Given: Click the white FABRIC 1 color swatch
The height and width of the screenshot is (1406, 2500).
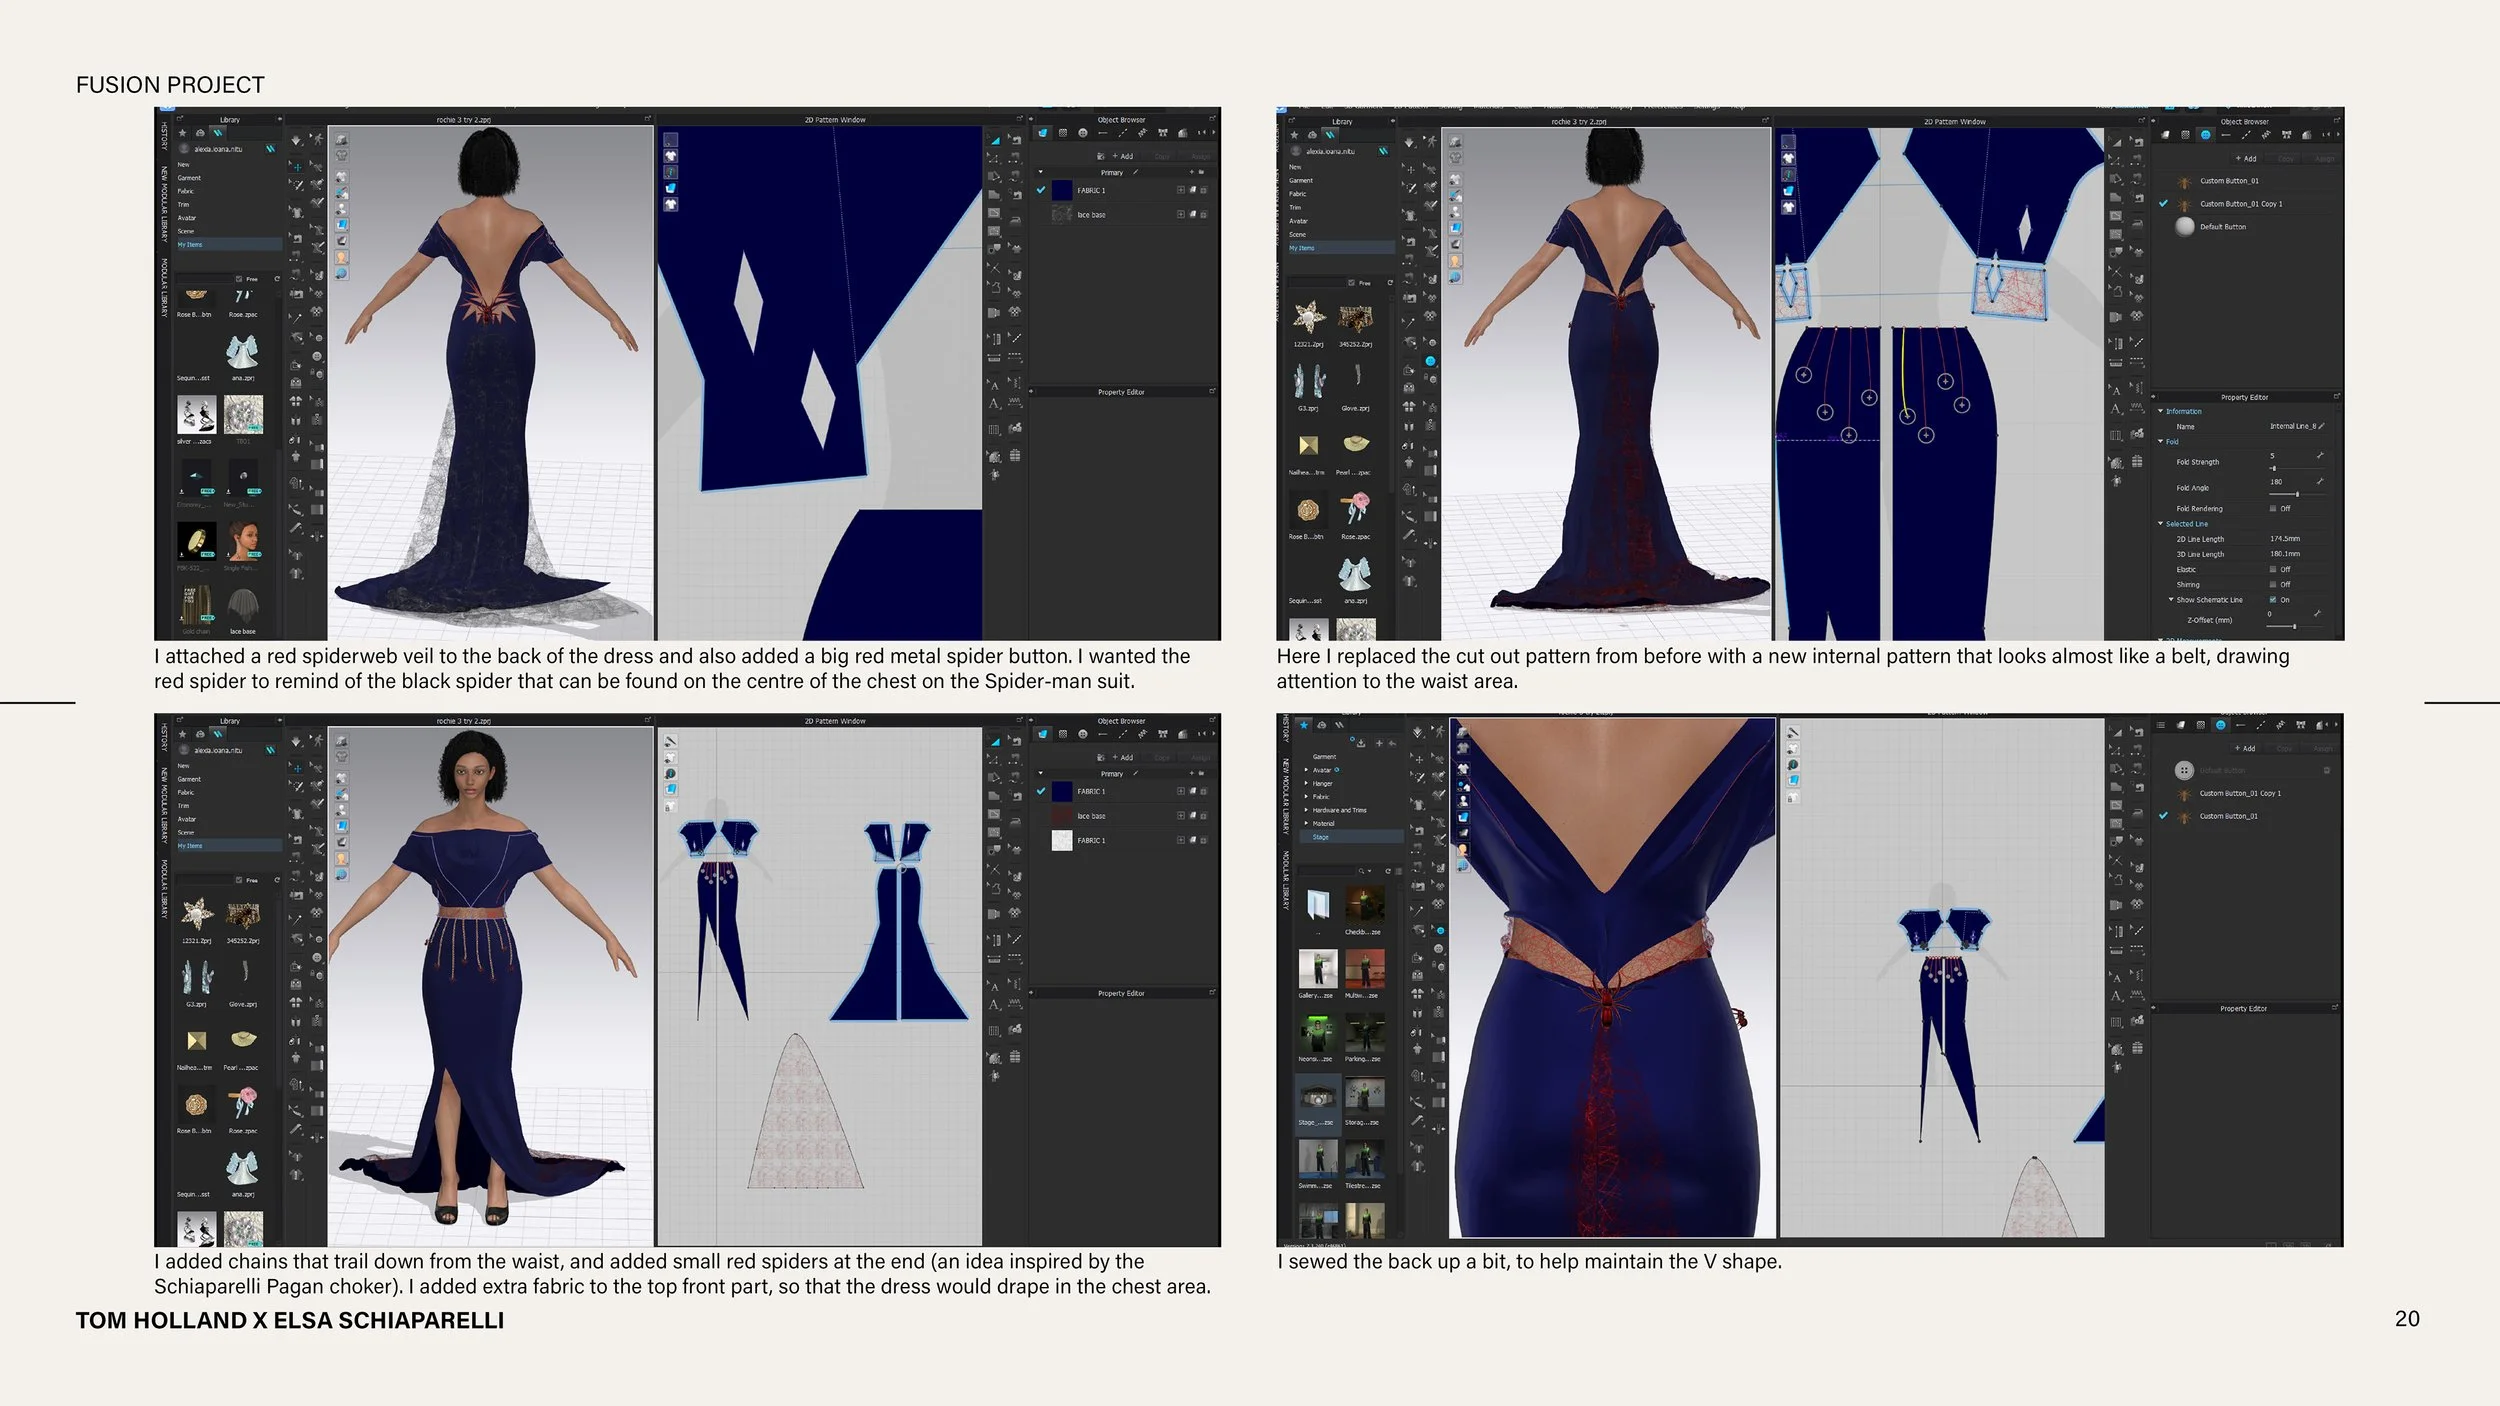Looking at the screenshot, I should pos(1062,841).
